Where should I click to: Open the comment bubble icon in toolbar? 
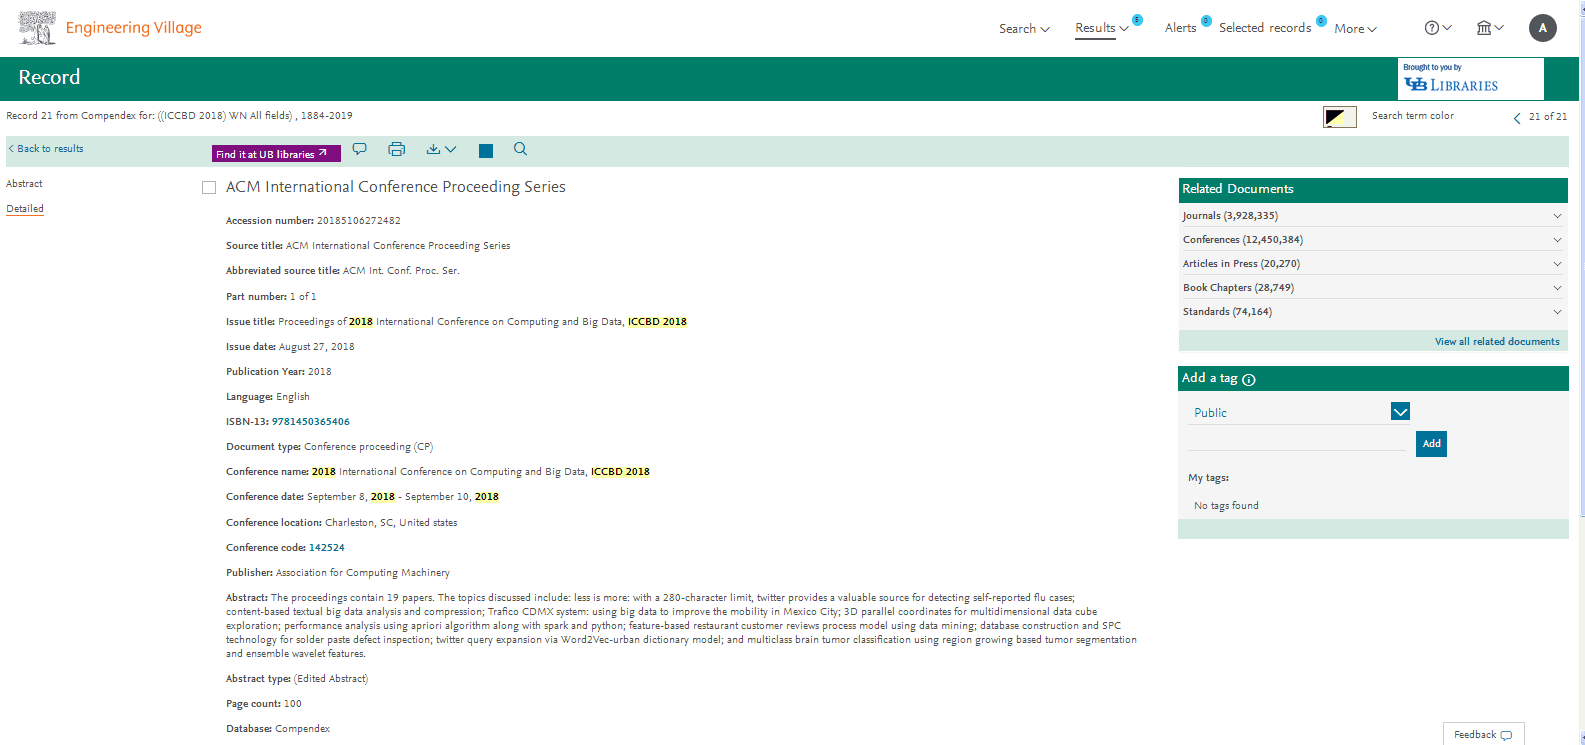click(x=360, y=149)
